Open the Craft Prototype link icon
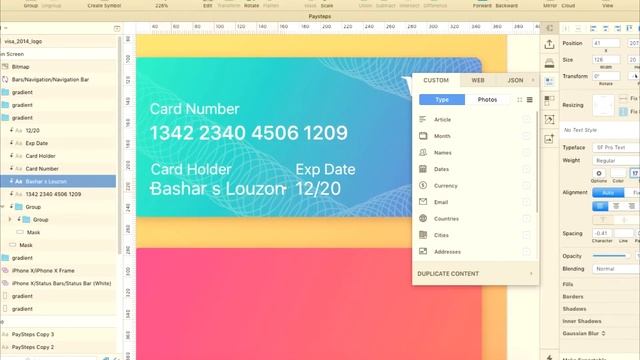The image size is (640, 360). click(x=549, y=120)
